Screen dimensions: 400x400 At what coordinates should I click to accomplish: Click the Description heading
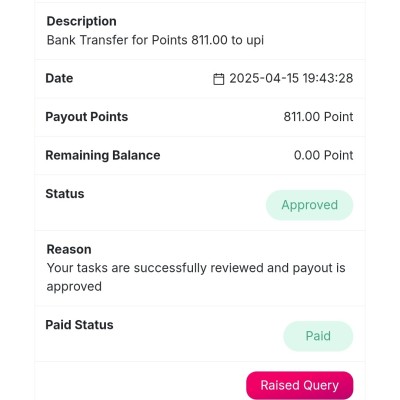(82, 21)
